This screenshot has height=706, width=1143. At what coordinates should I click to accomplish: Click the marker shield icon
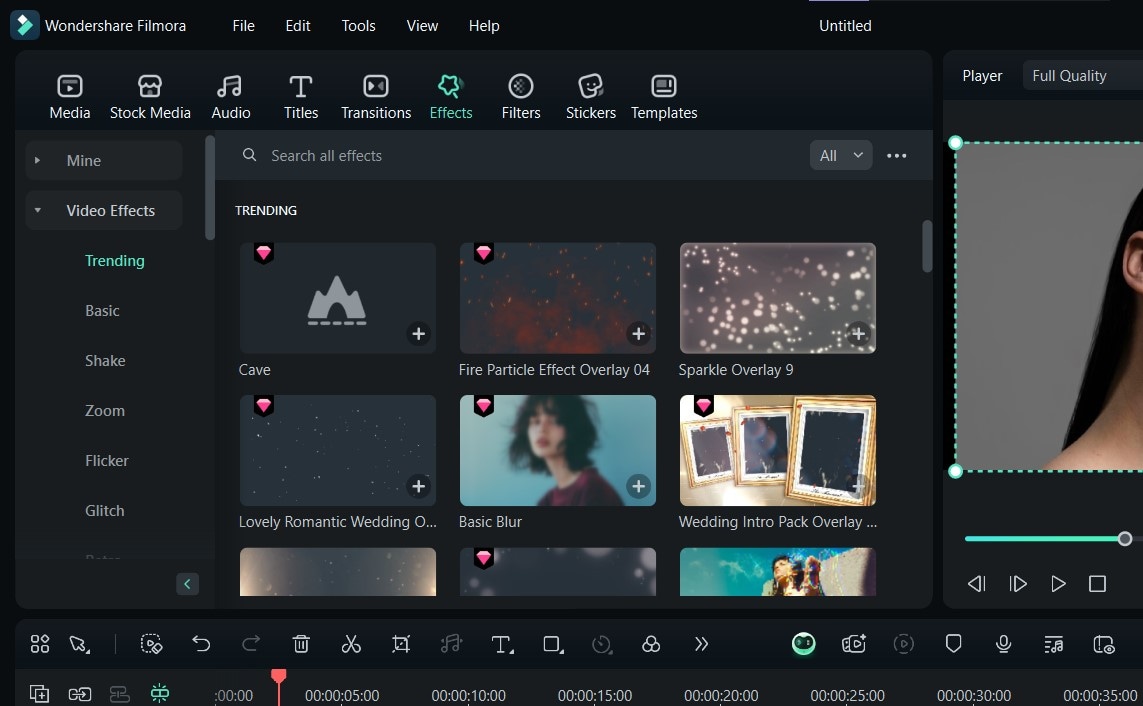(953, 644)
